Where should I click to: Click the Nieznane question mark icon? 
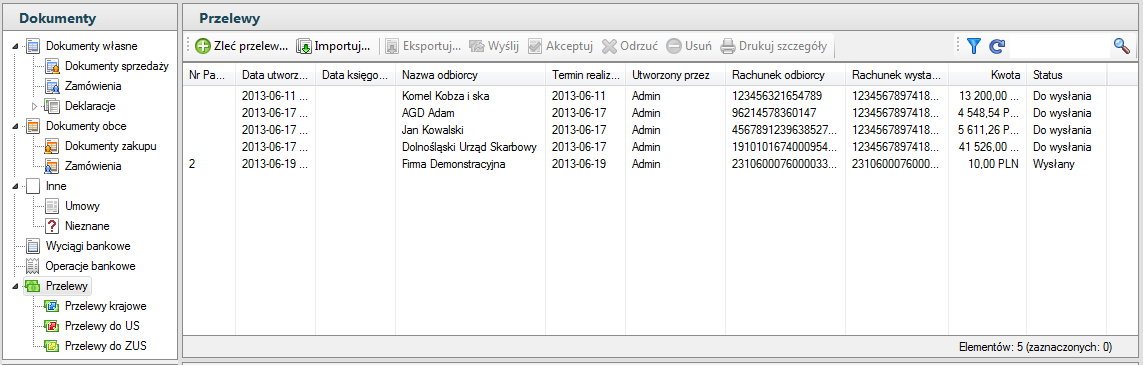tap(52, 226)
